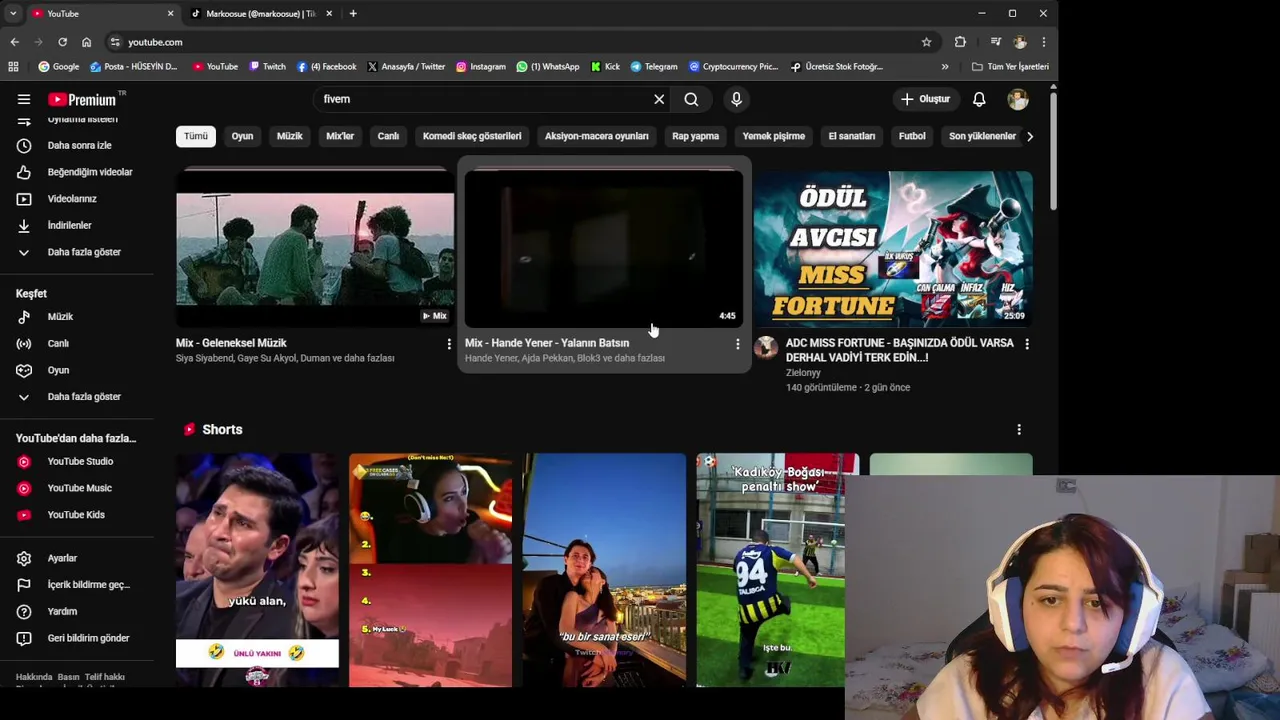Select the Son yüklenenler chip

(982, 136)
